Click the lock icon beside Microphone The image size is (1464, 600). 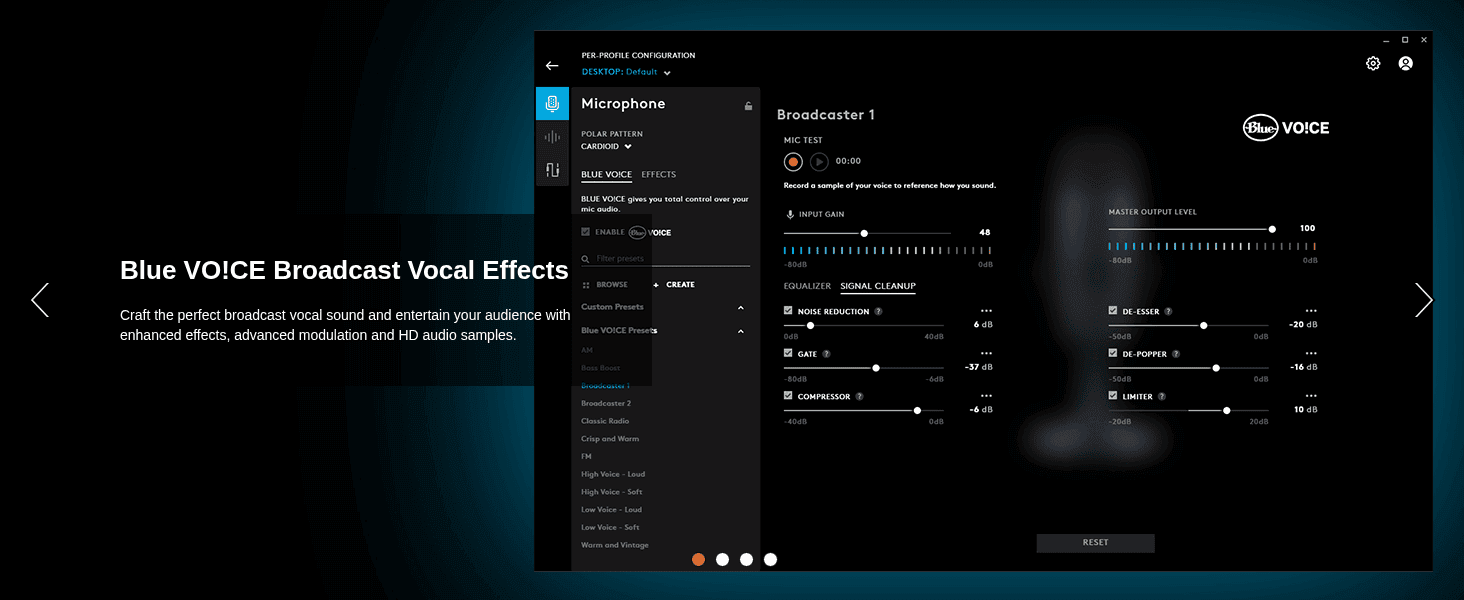click(748, 105)
